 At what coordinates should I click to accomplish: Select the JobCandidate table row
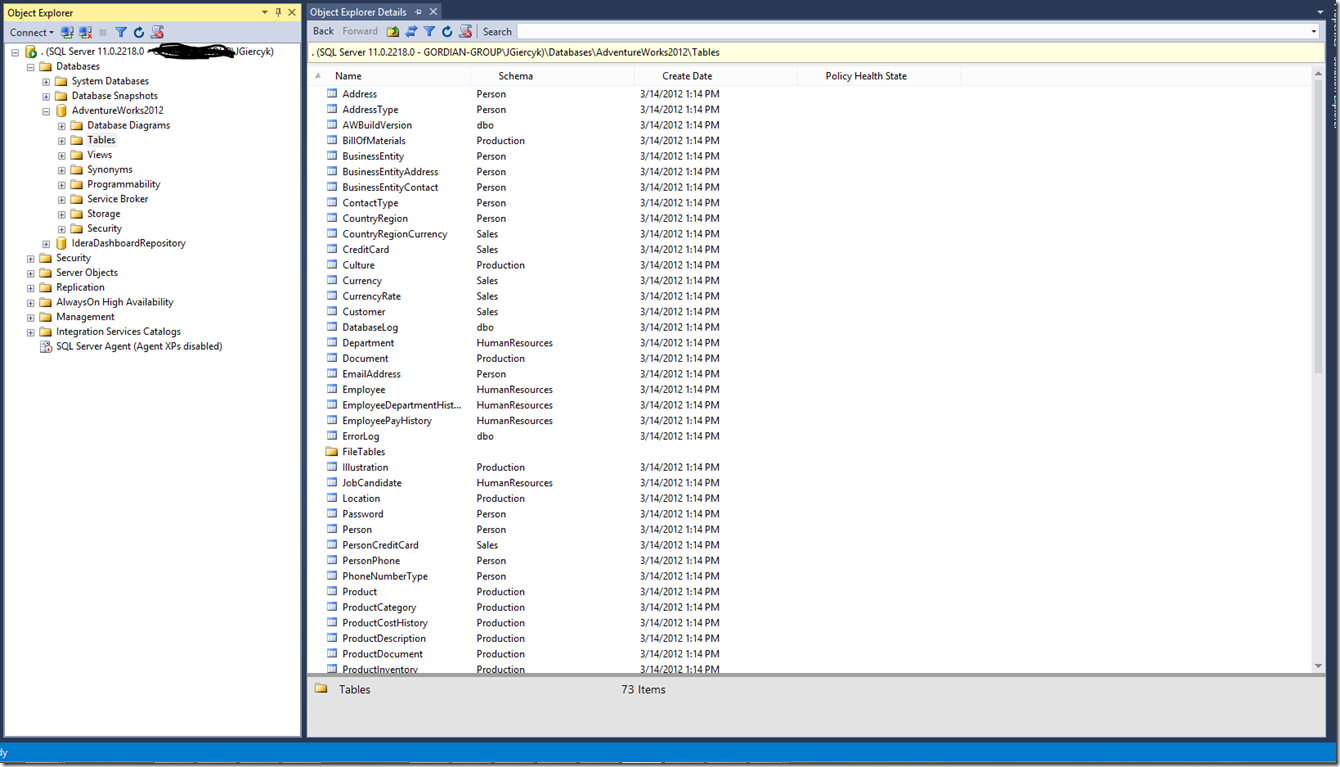tap(640, 483)
